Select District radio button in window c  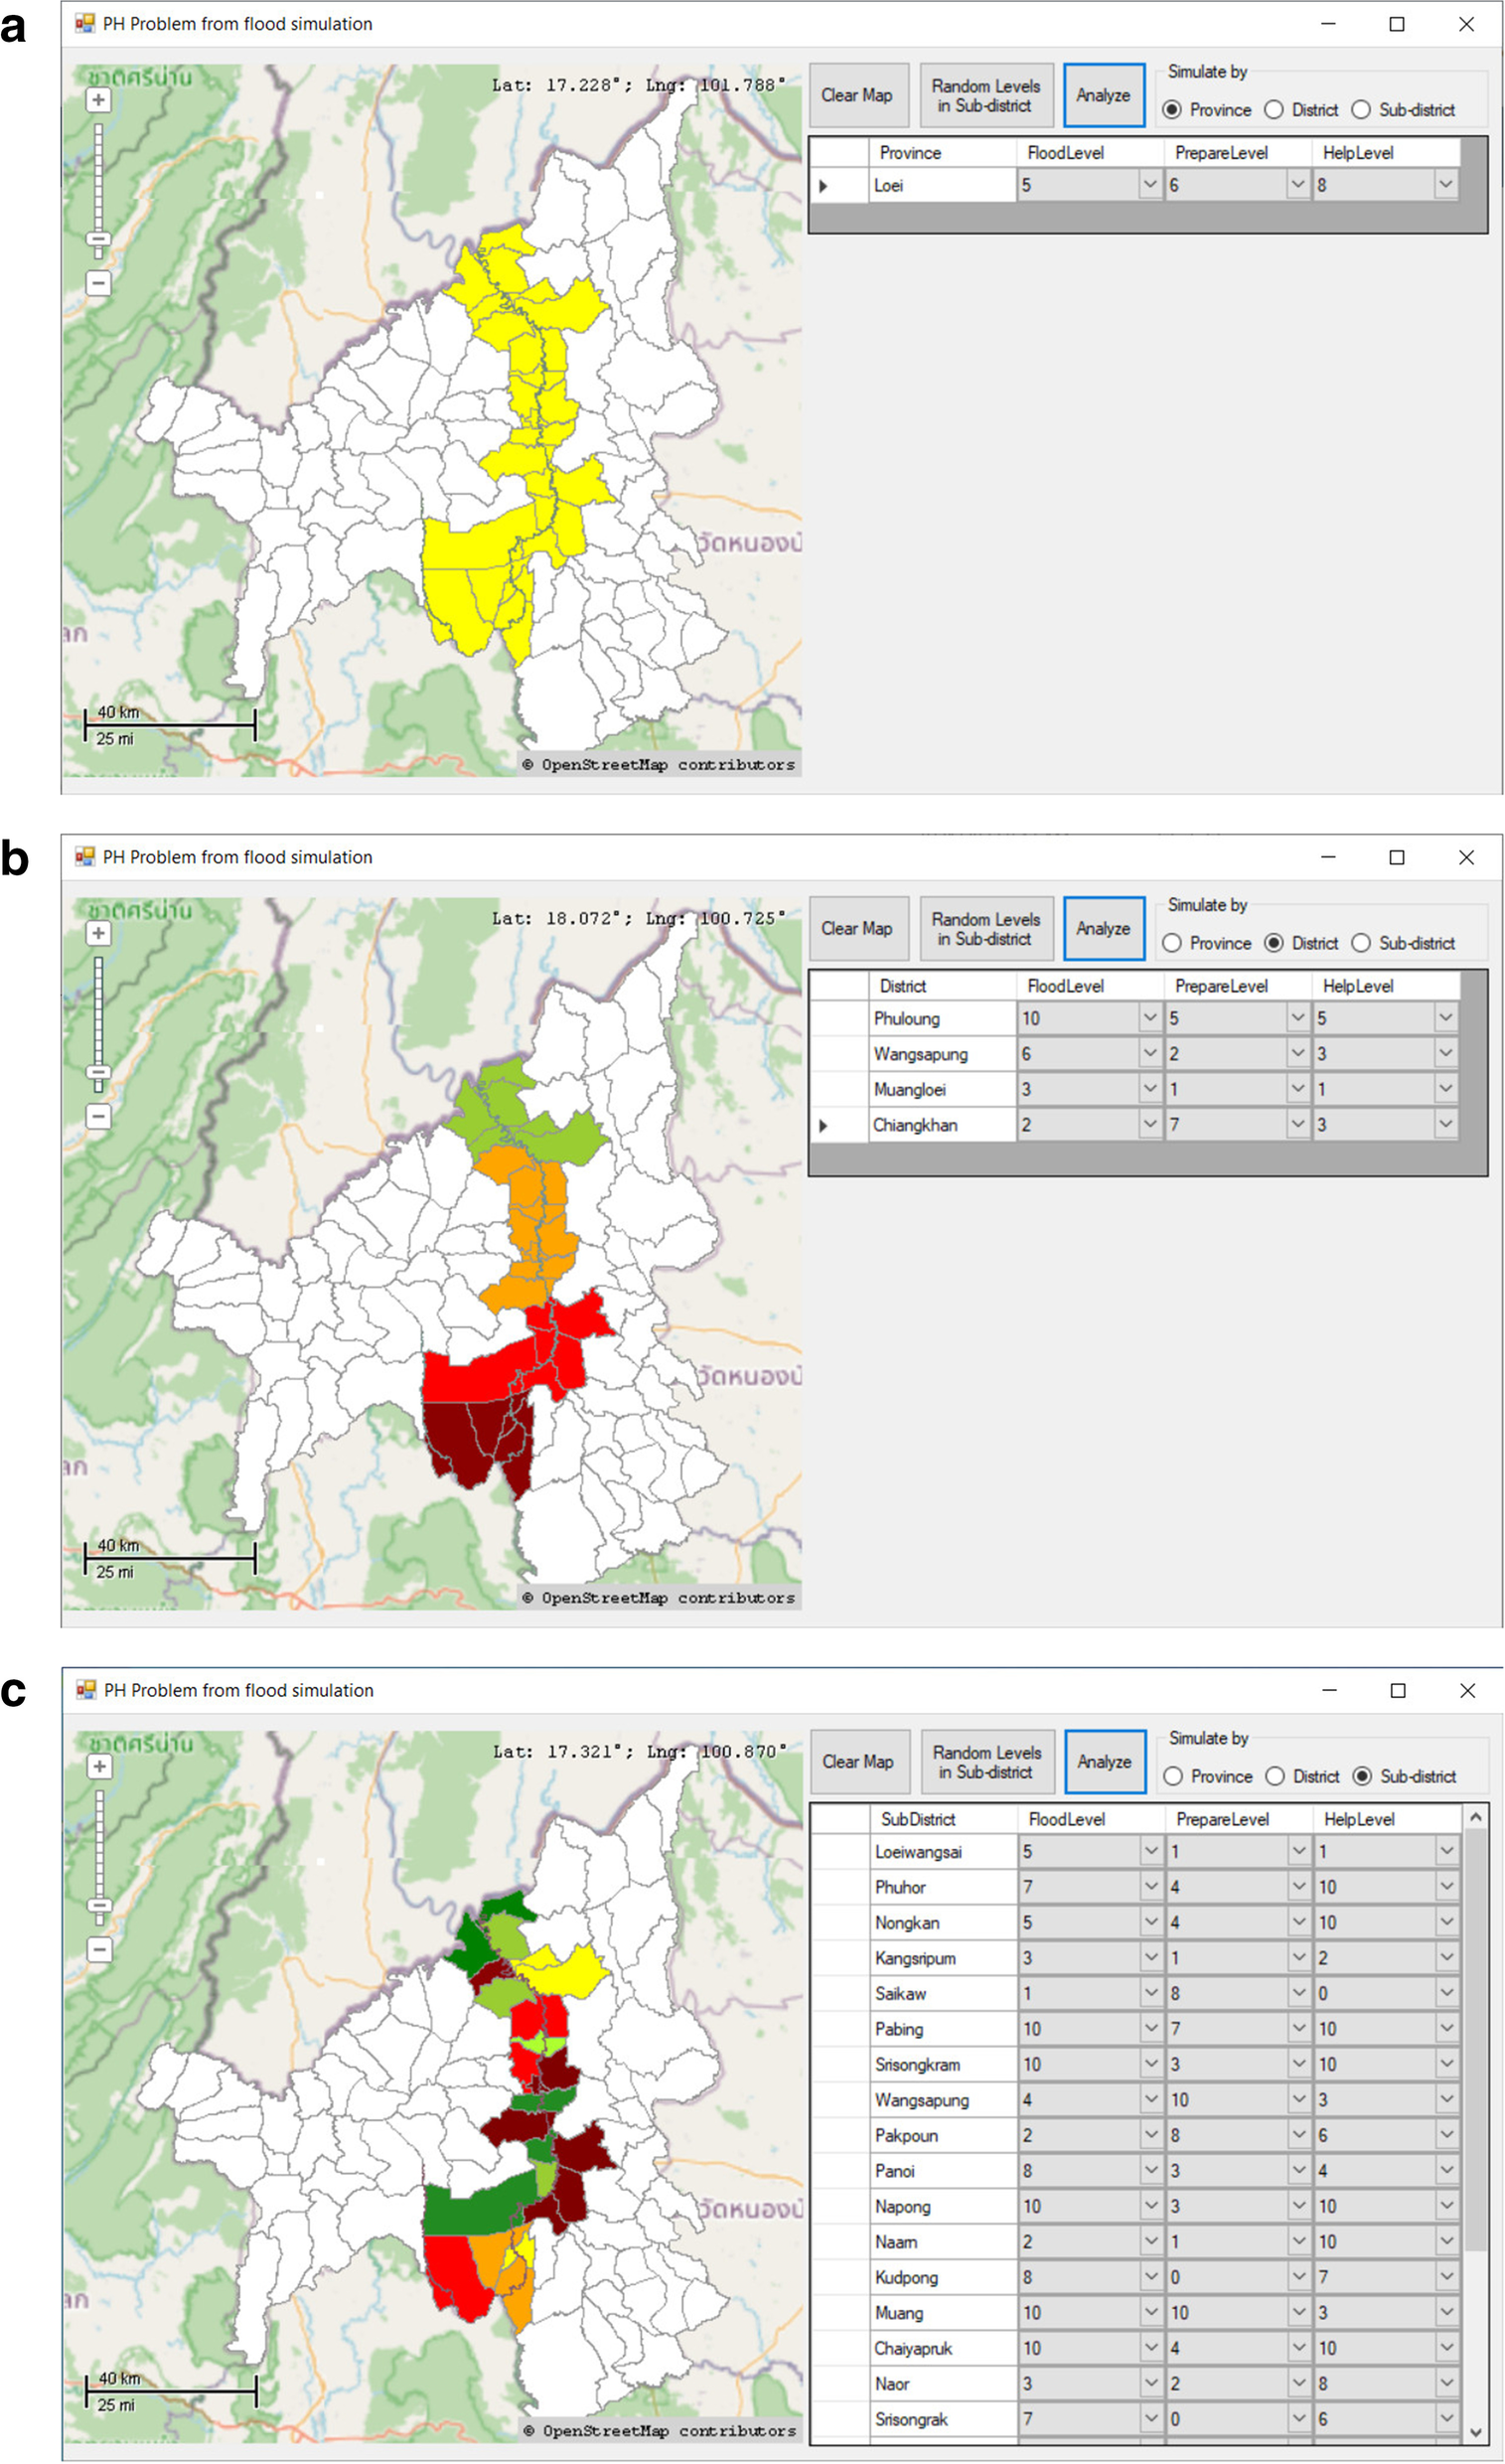tap(1275, 1776)
